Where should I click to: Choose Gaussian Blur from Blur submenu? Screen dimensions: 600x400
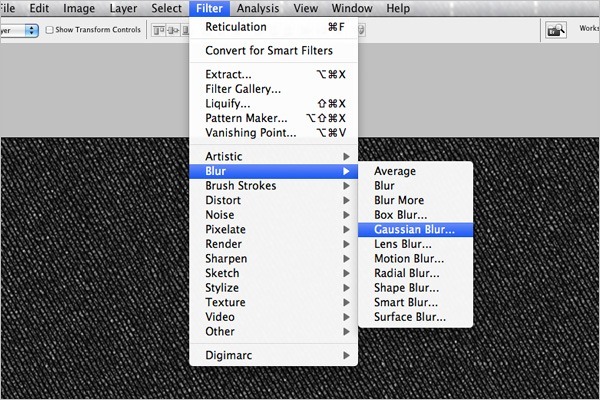coord(416,230)
